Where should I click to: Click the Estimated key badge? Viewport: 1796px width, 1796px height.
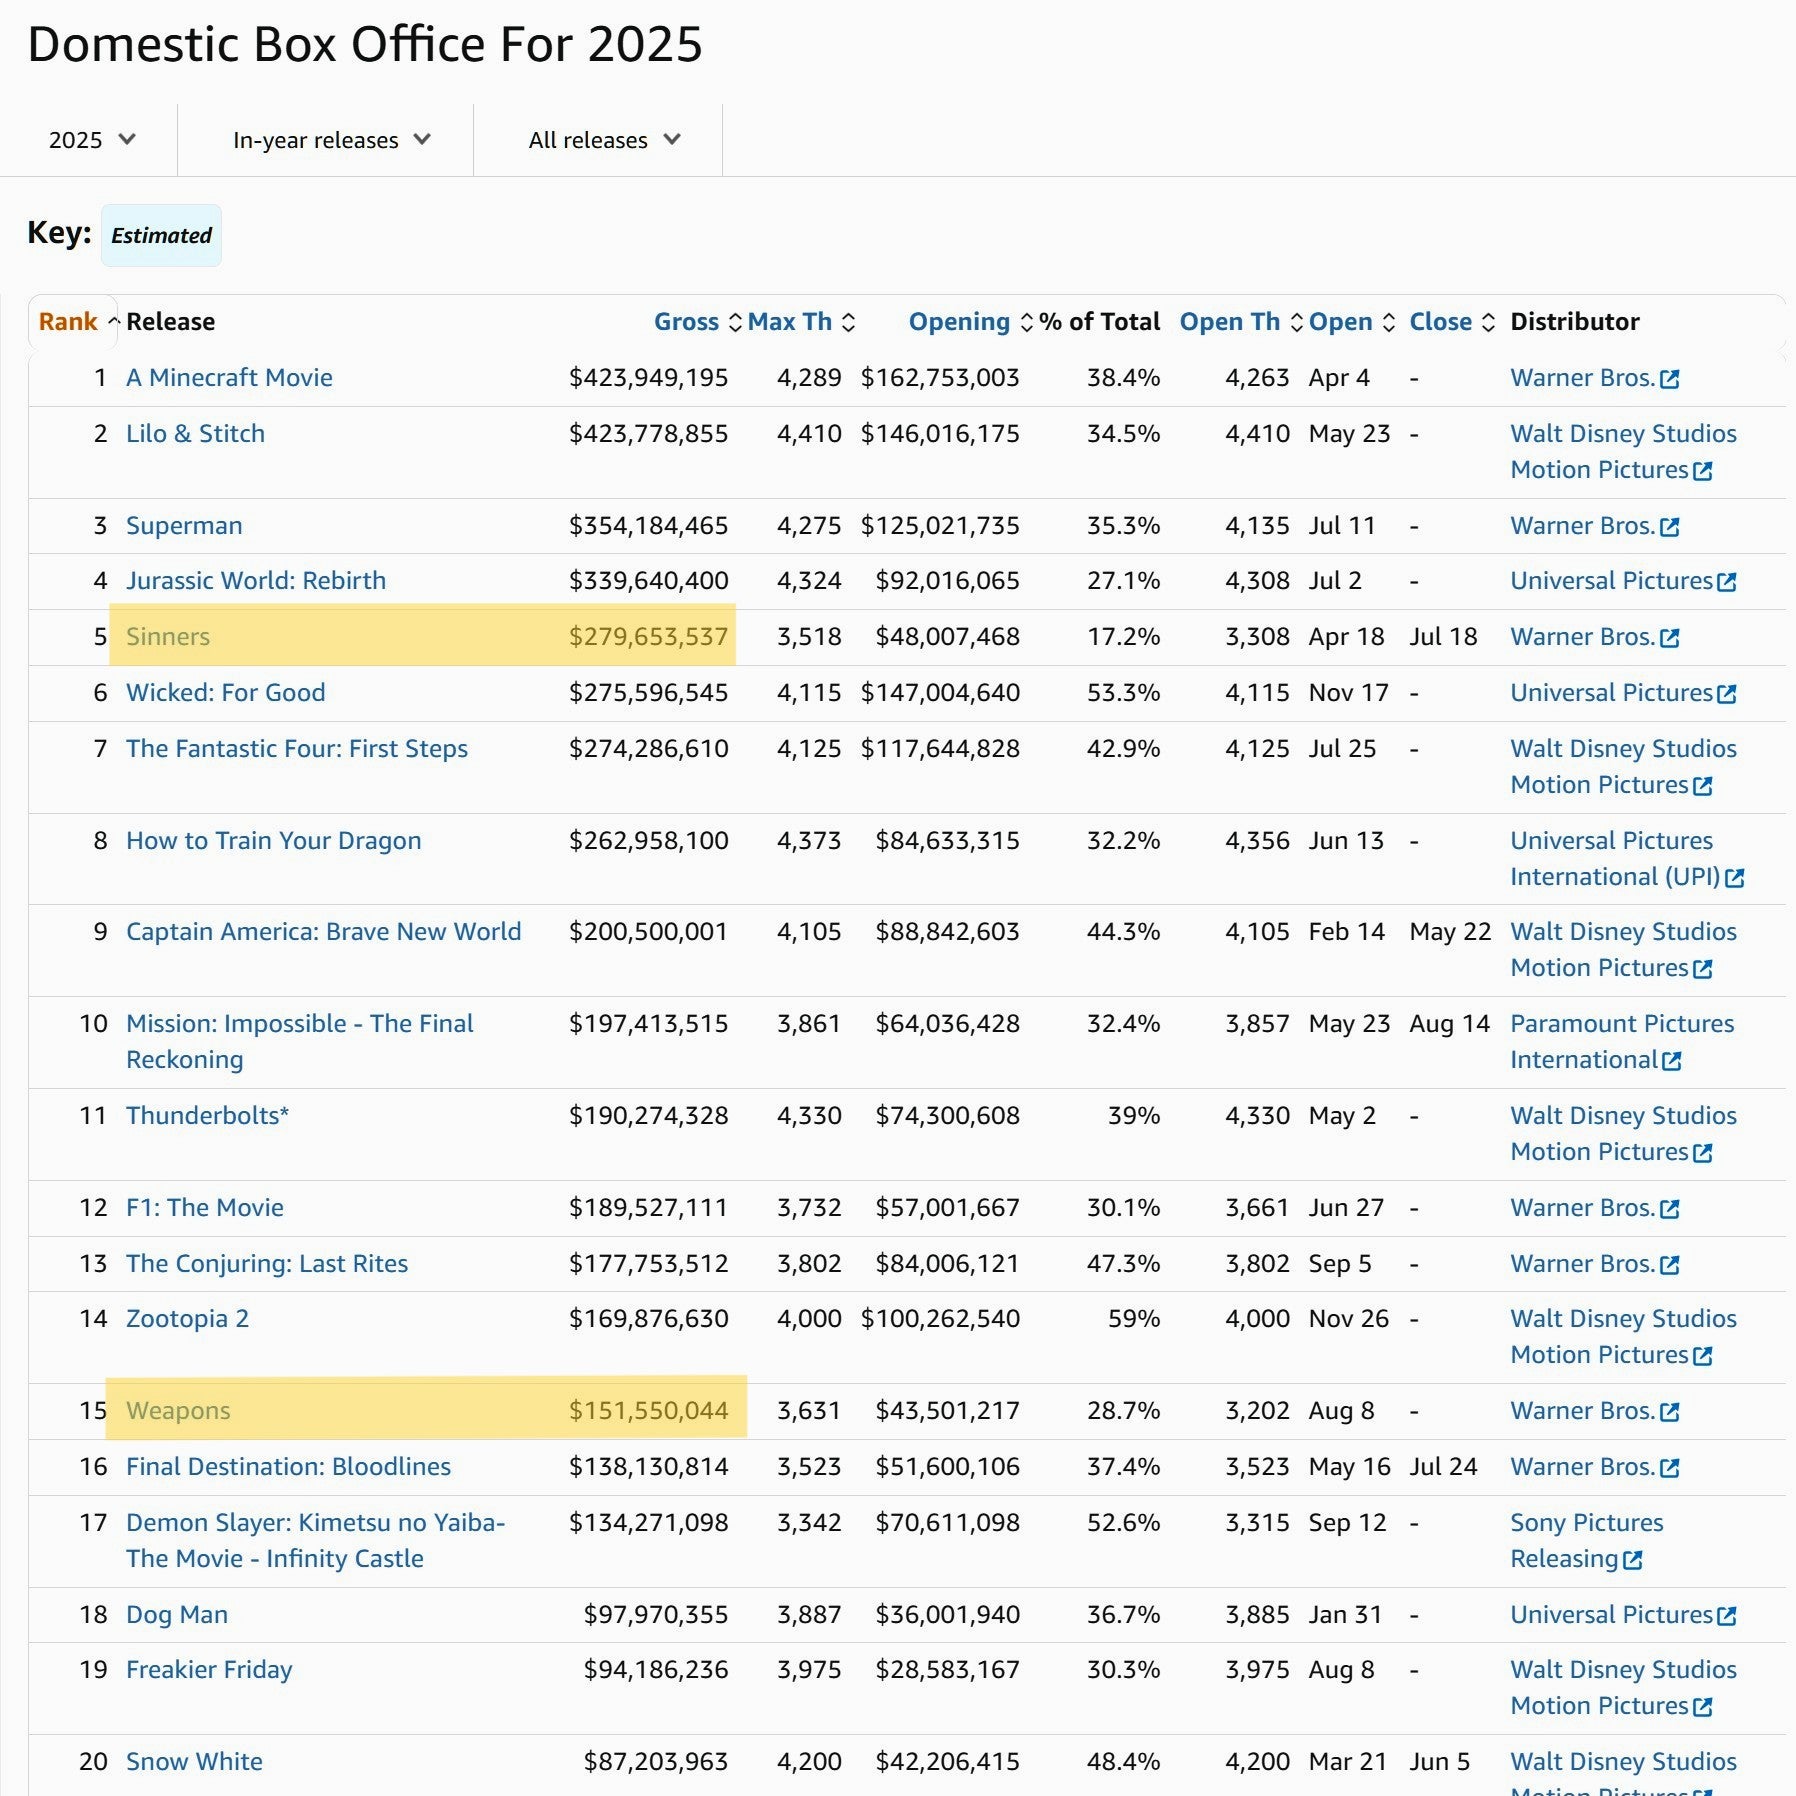tap(161, 236)
